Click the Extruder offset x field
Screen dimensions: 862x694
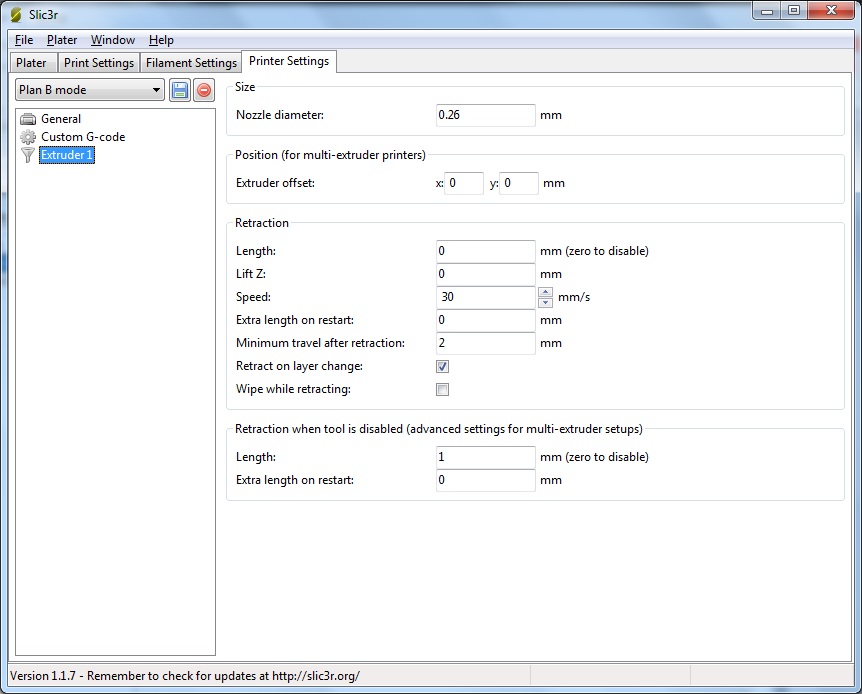pos(464,183)
